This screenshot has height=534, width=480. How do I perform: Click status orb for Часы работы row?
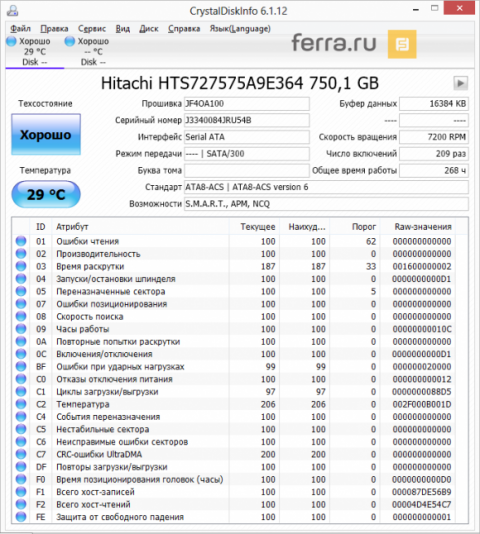[x=21, y=329]
